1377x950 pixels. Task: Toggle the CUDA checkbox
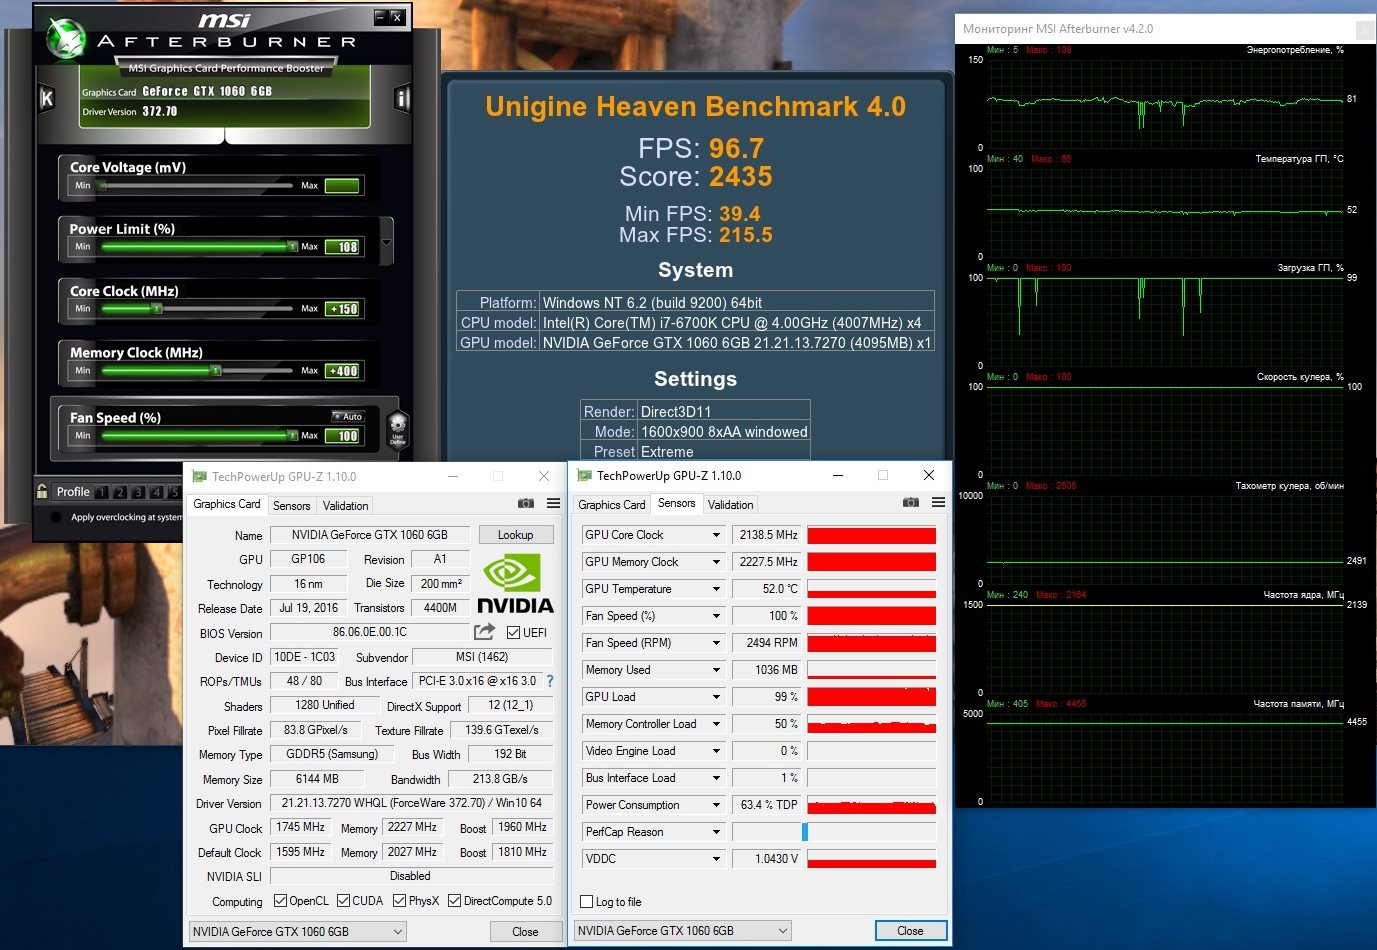343,901
